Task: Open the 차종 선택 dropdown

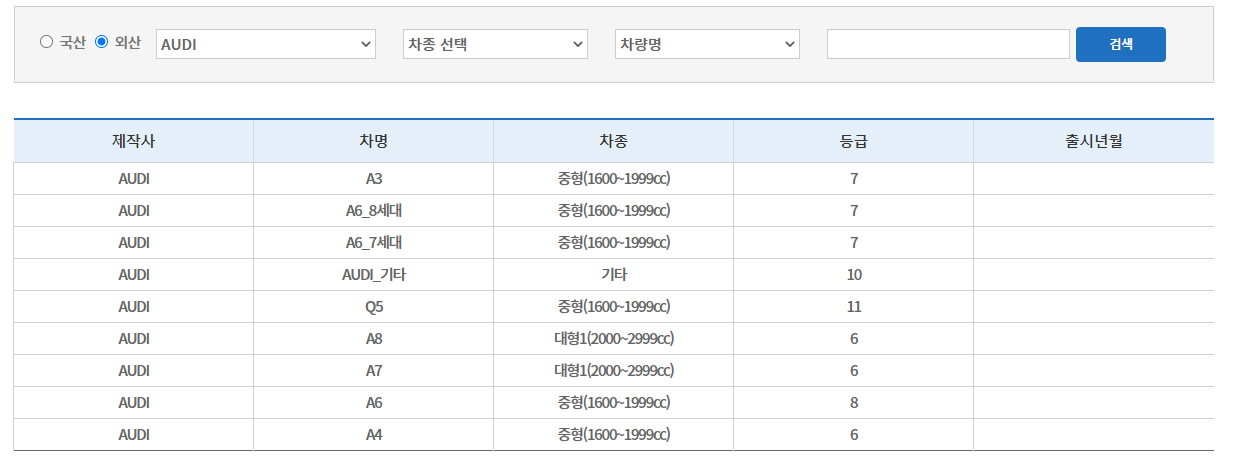Action: point(495,44)
